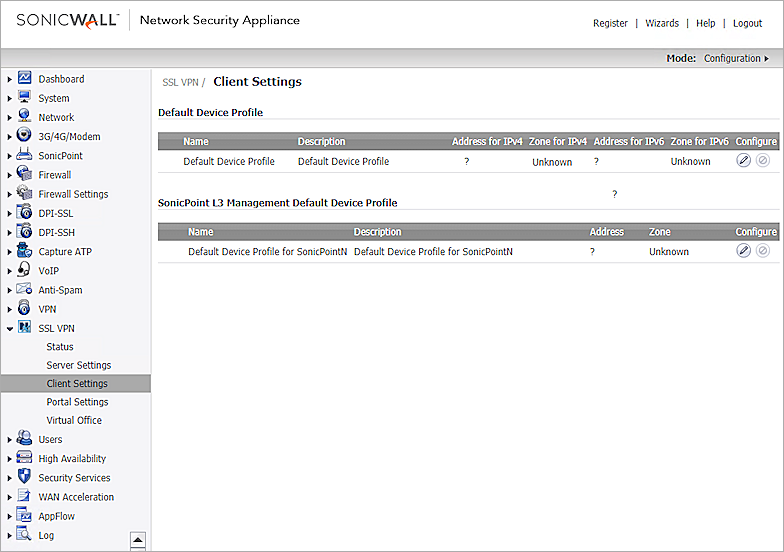The height and width of the screenshot is (552, 784).
Task: Click the Anti-Spam envelope icon
Action: point(25,290)
